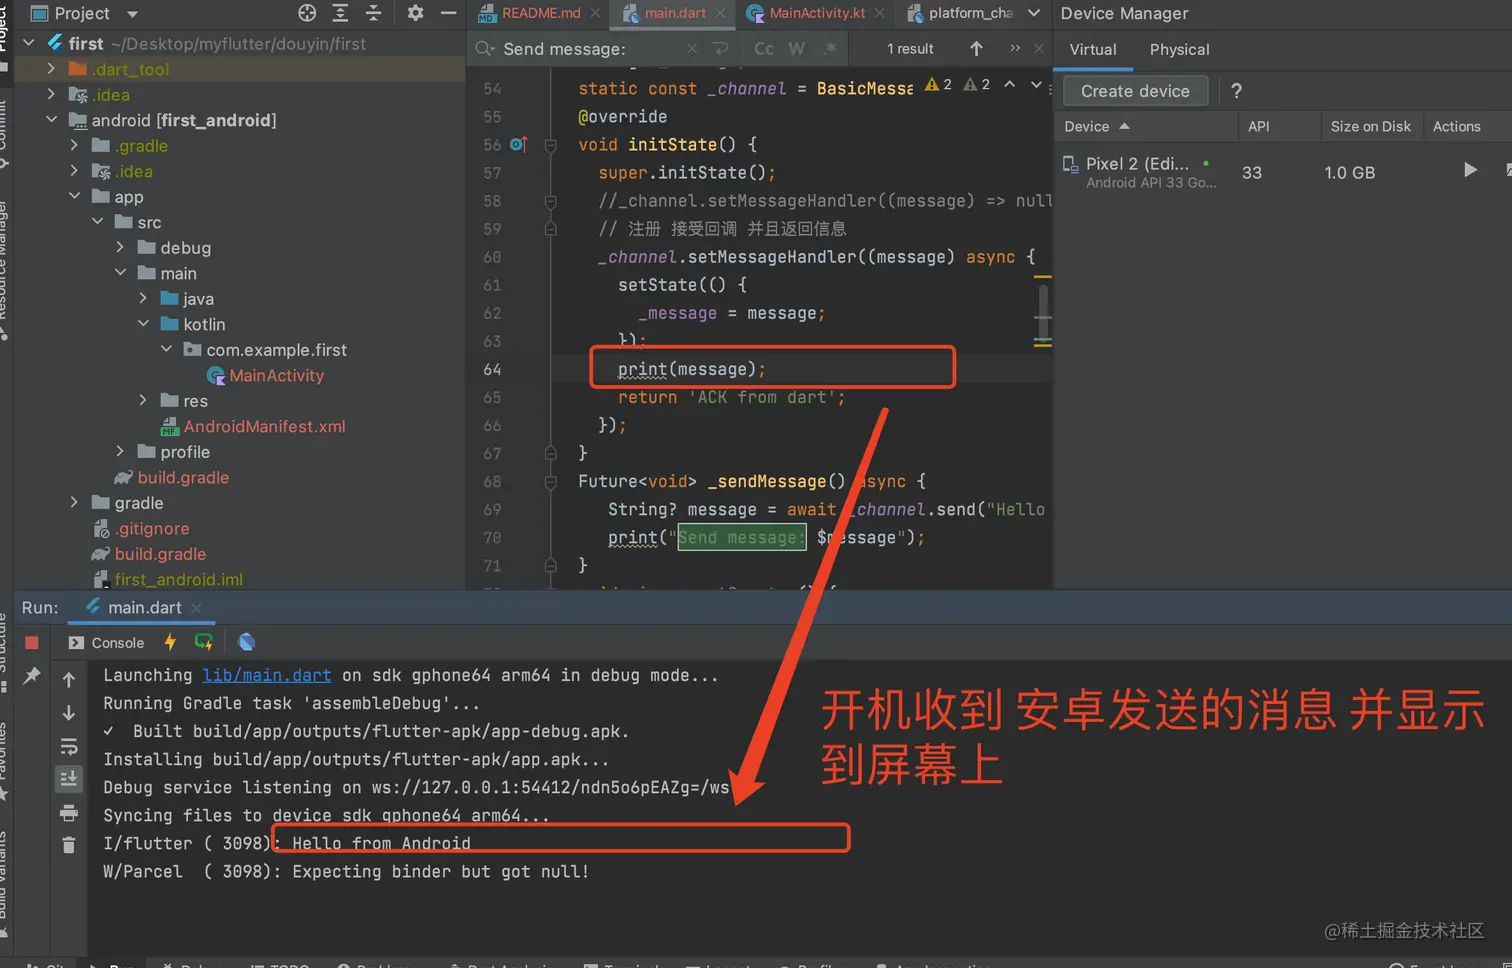
Task: Expand the java folder
Action: click(143, 298)
